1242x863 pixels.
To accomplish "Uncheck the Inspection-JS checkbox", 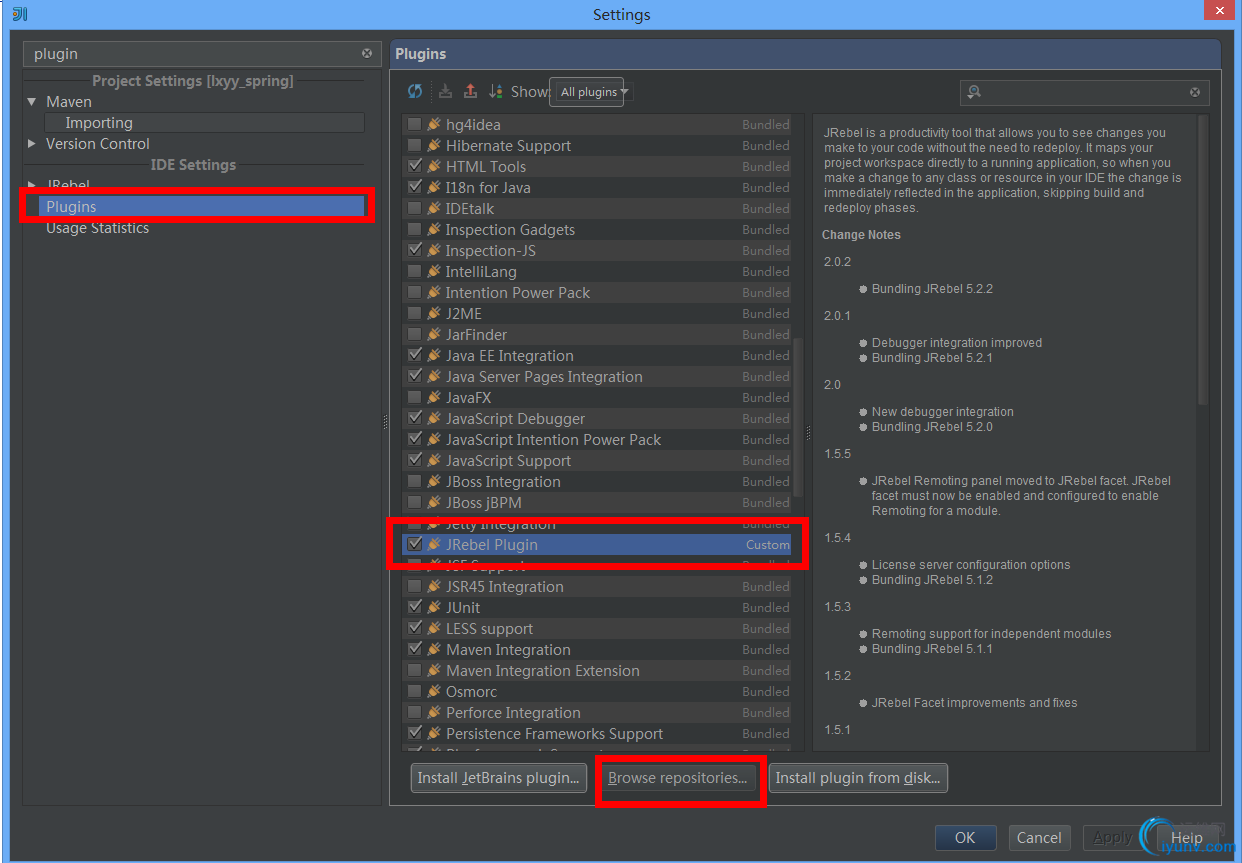I will [x=415, y=250].
